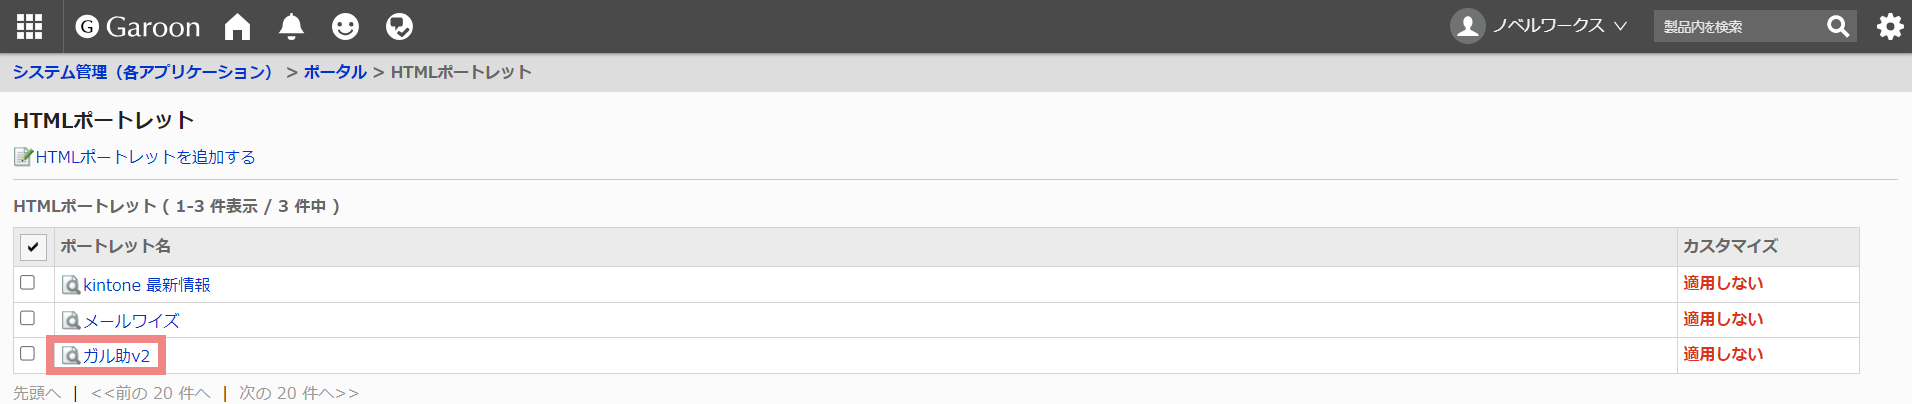This screenshot has width=1912, height=404.
Task: Click the globe check icon in header
Action: coord(399,26)
